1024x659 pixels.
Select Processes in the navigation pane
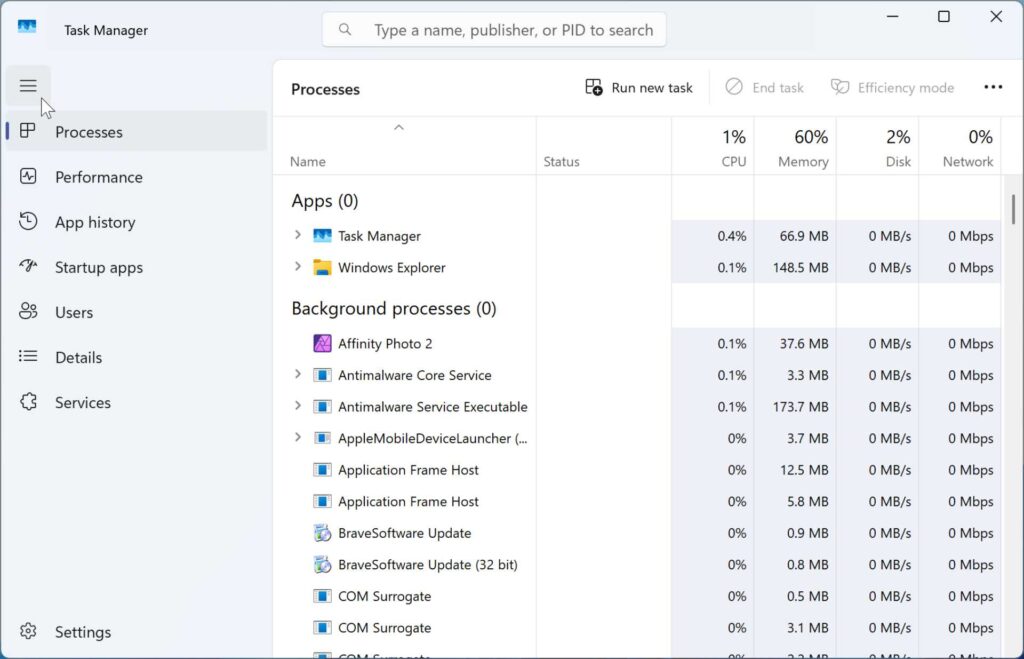point(89,131)
